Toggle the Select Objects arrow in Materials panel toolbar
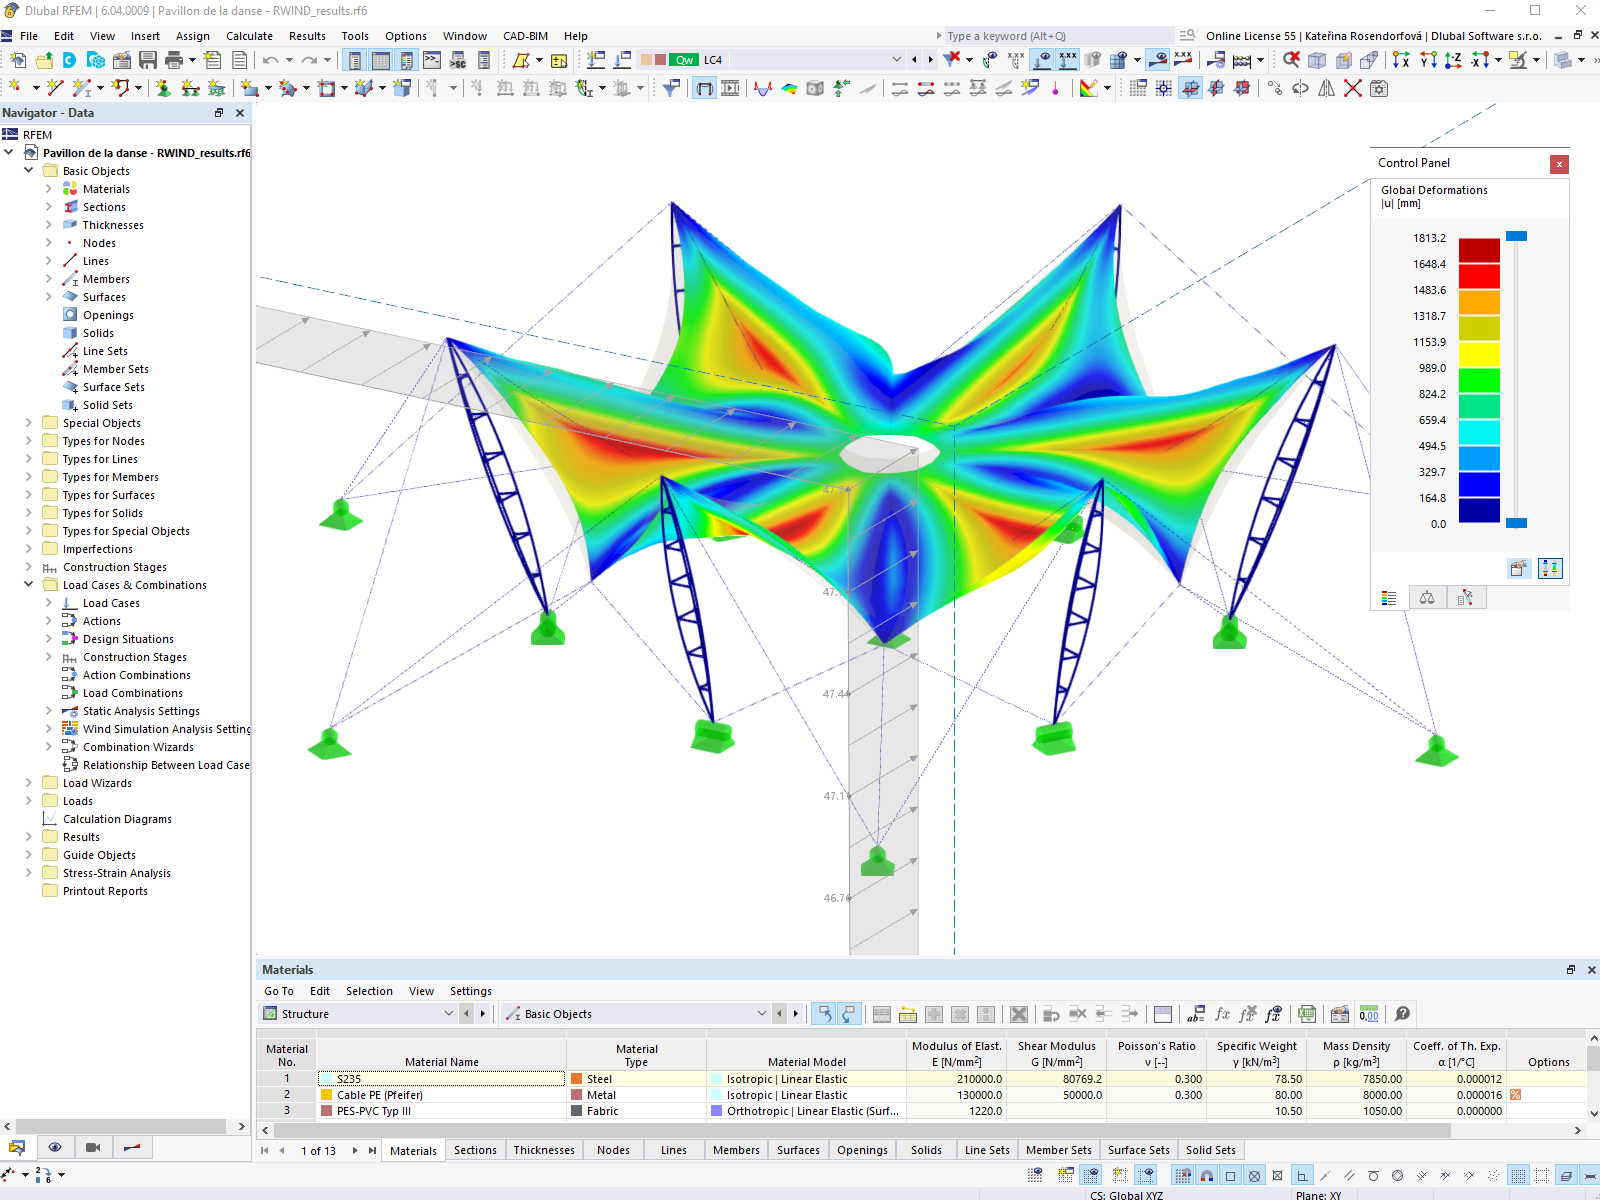1600x1200 pixels. (823, 1014)
